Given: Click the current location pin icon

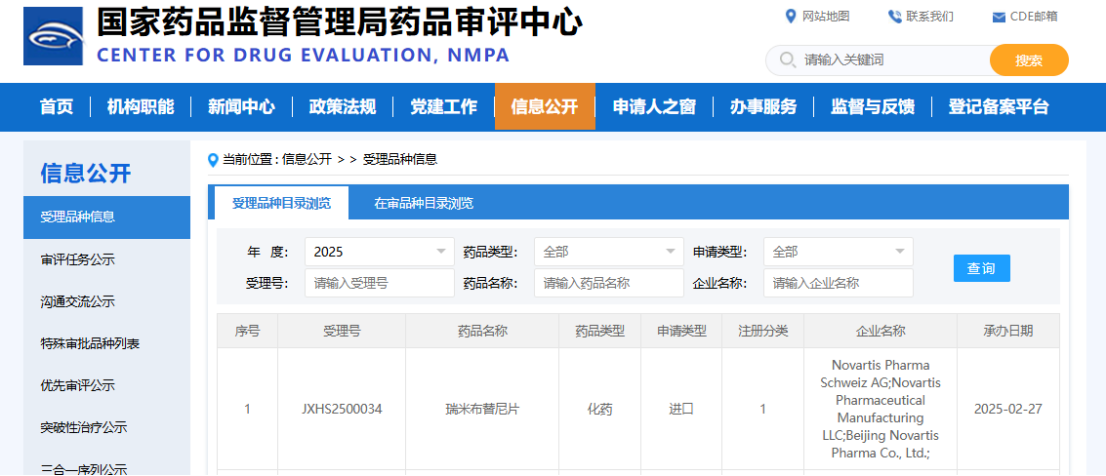Looking at the screenshot, I should [212, 159].
